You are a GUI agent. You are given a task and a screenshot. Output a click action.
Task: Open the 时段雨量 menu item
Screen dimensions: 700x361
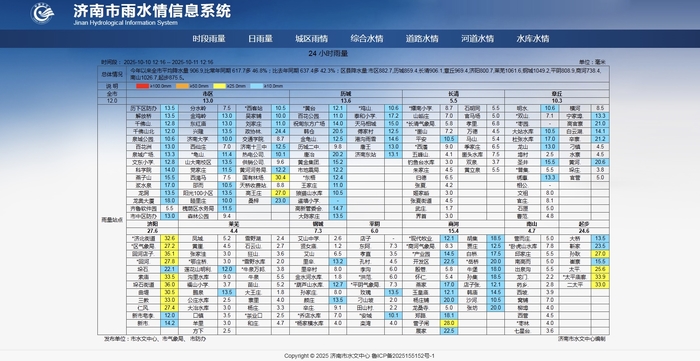(x=209, y=39)
